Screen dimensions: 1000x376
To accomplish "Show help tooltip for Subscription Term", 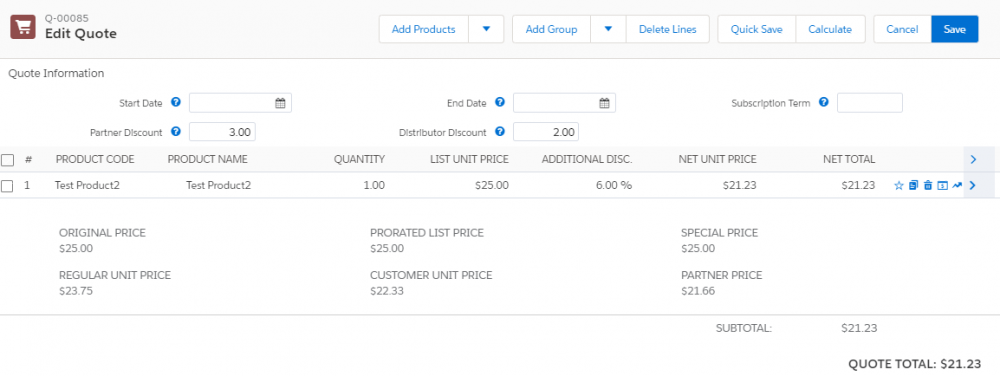I will click(x=823, y=102).
